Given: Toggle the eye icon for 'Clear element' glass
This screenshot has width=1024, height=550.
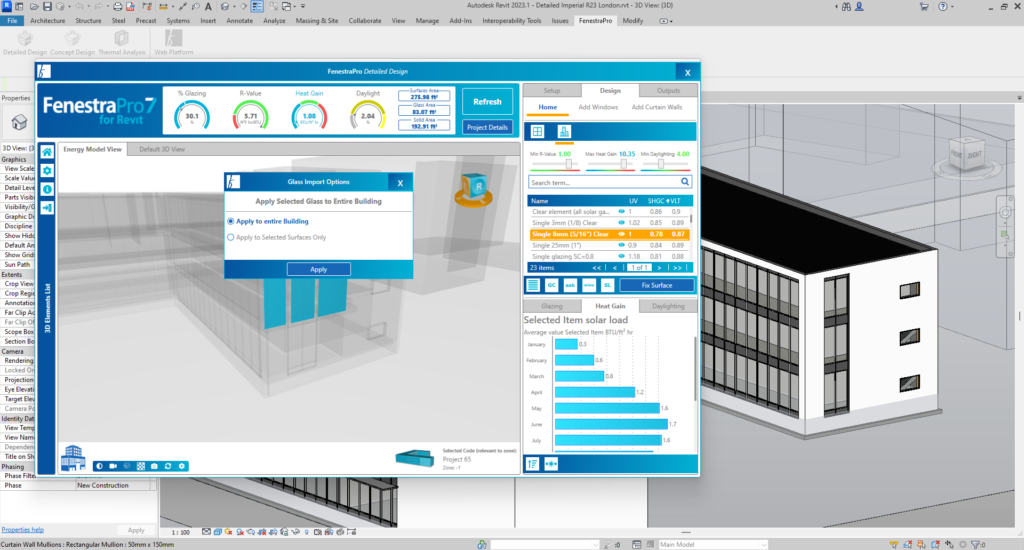Looking at the screenshot, I should pyautogui.click(x=622, y=212).
